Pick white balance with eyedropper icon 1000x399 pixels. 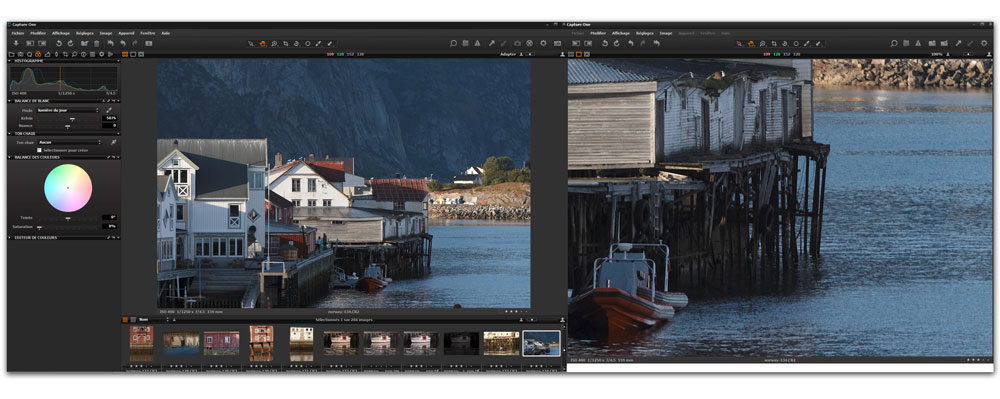click(108, 110)
